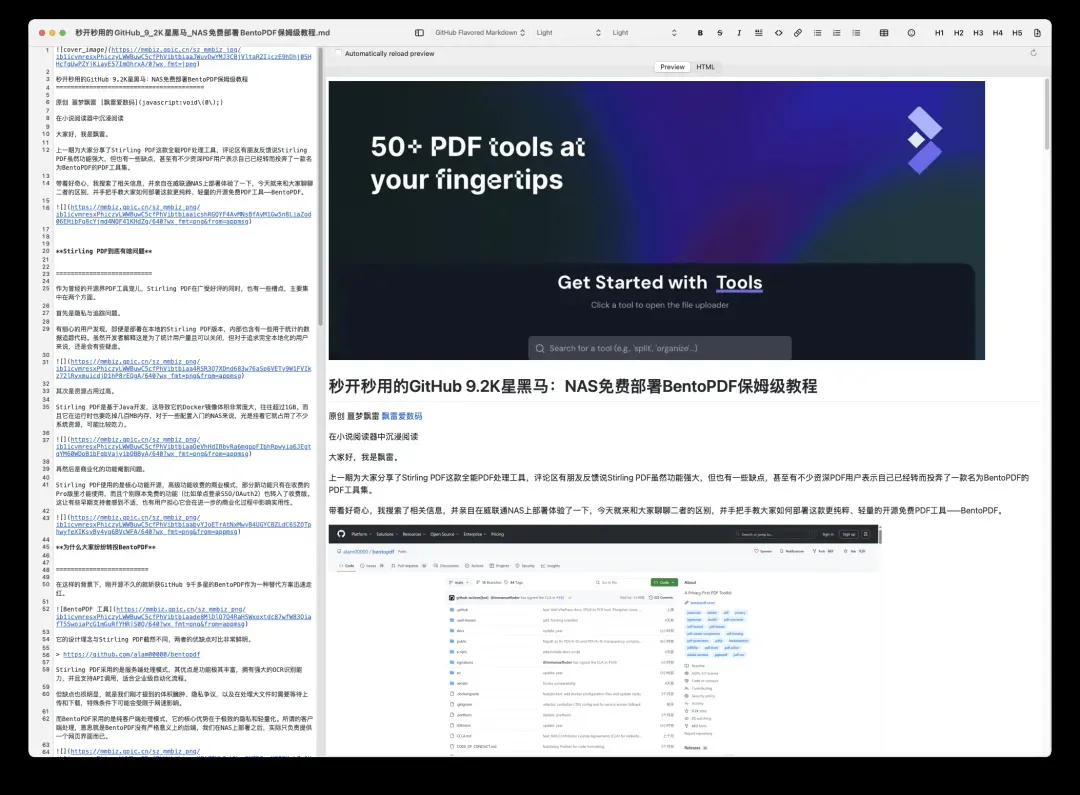1080x795 pixels.
Task: Insert a bulleted list from the toolbar
Action: pyautogui.click(x=818, y=33)
